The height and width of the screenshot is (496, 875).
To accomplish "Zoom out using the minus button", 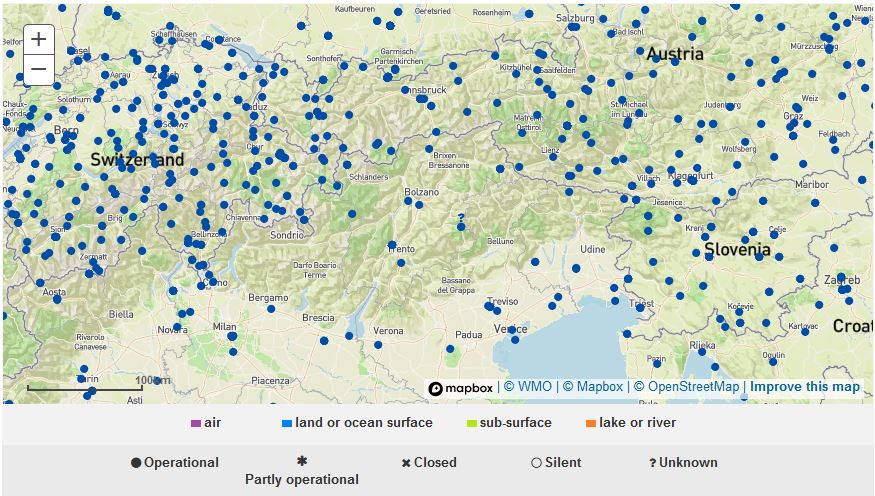I will pos(39,70).
